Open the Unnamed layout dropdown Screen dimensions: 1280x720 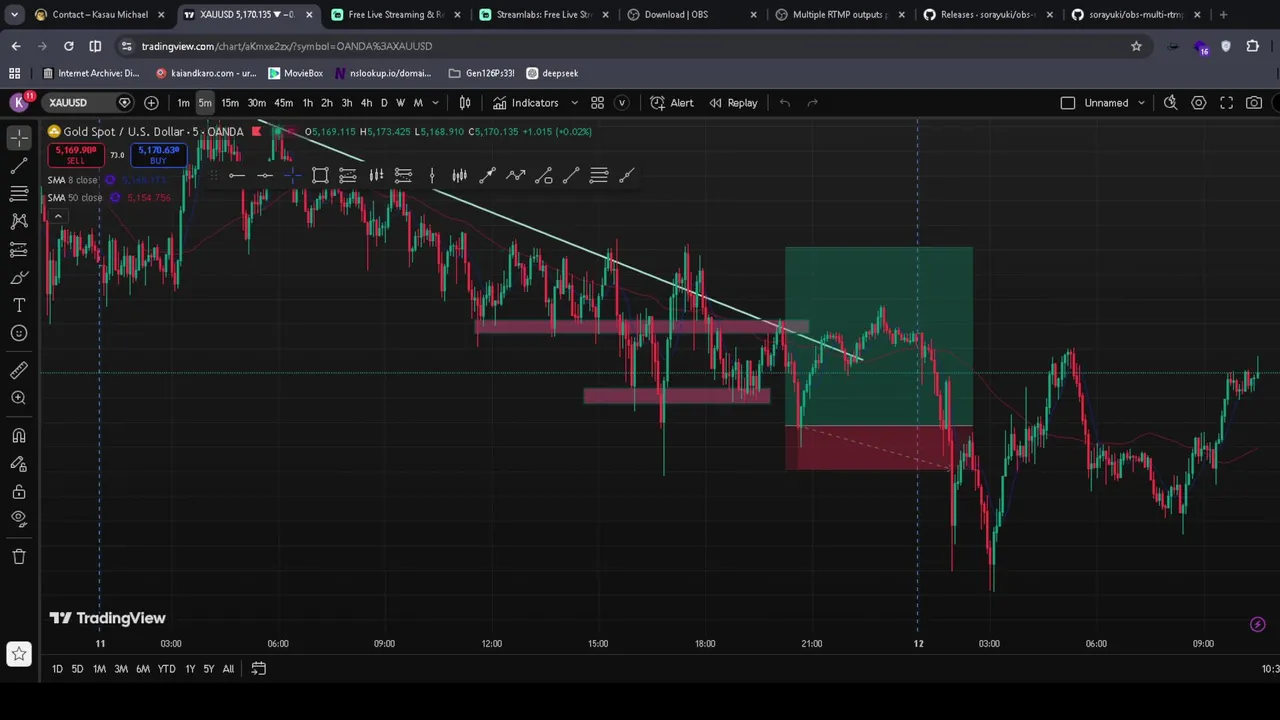click(1115, 103)
